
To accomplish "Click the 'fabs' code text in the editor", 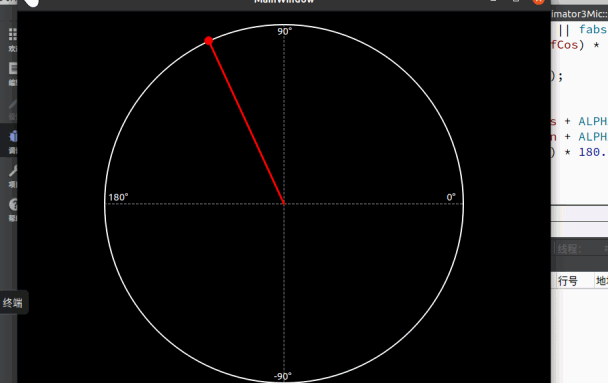I will pyautogui.click(x=593, y=29).
